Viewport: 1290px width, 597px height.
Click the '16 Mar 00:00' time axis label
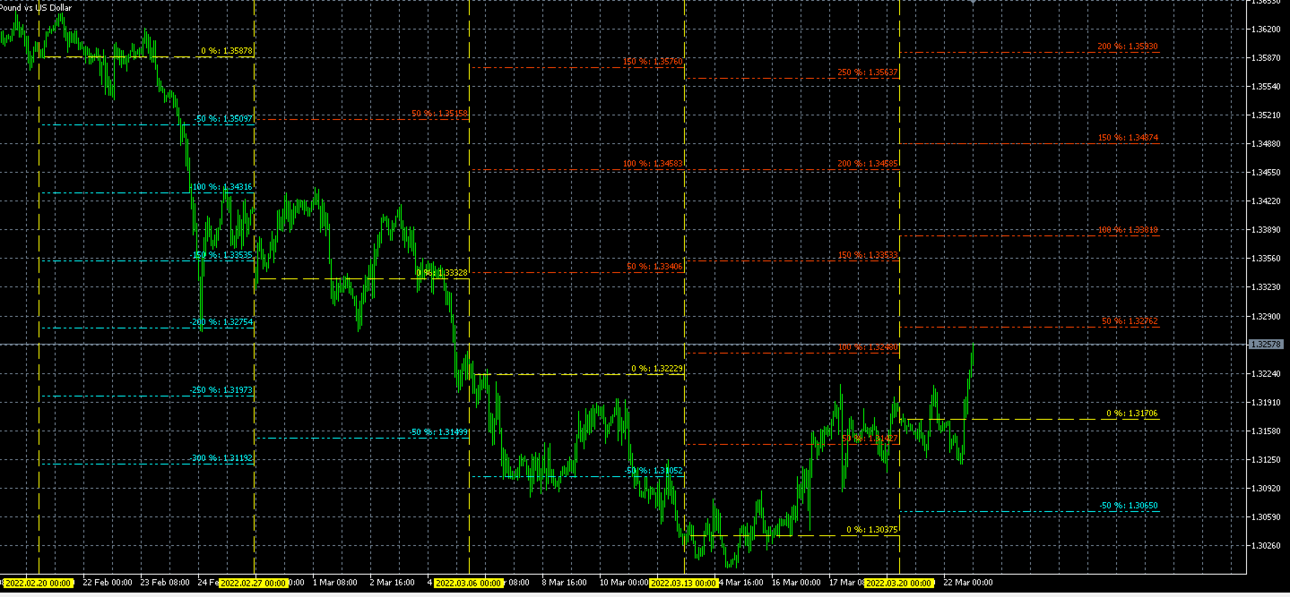pos(796,582)
